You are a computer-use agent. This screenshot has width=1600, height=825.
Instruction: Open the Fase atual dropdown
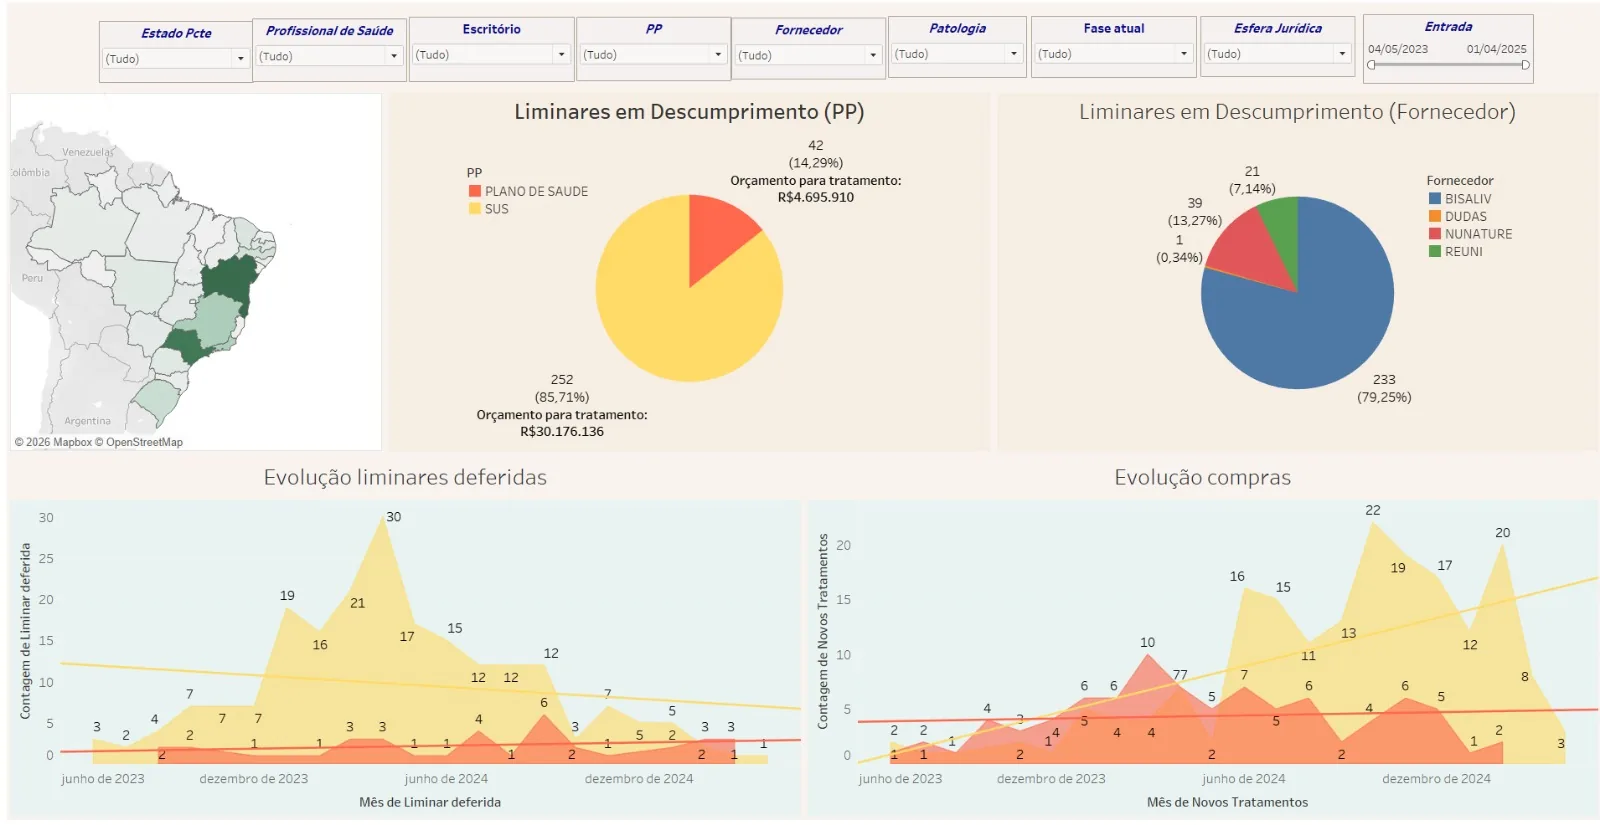[x=1113, y=54]
